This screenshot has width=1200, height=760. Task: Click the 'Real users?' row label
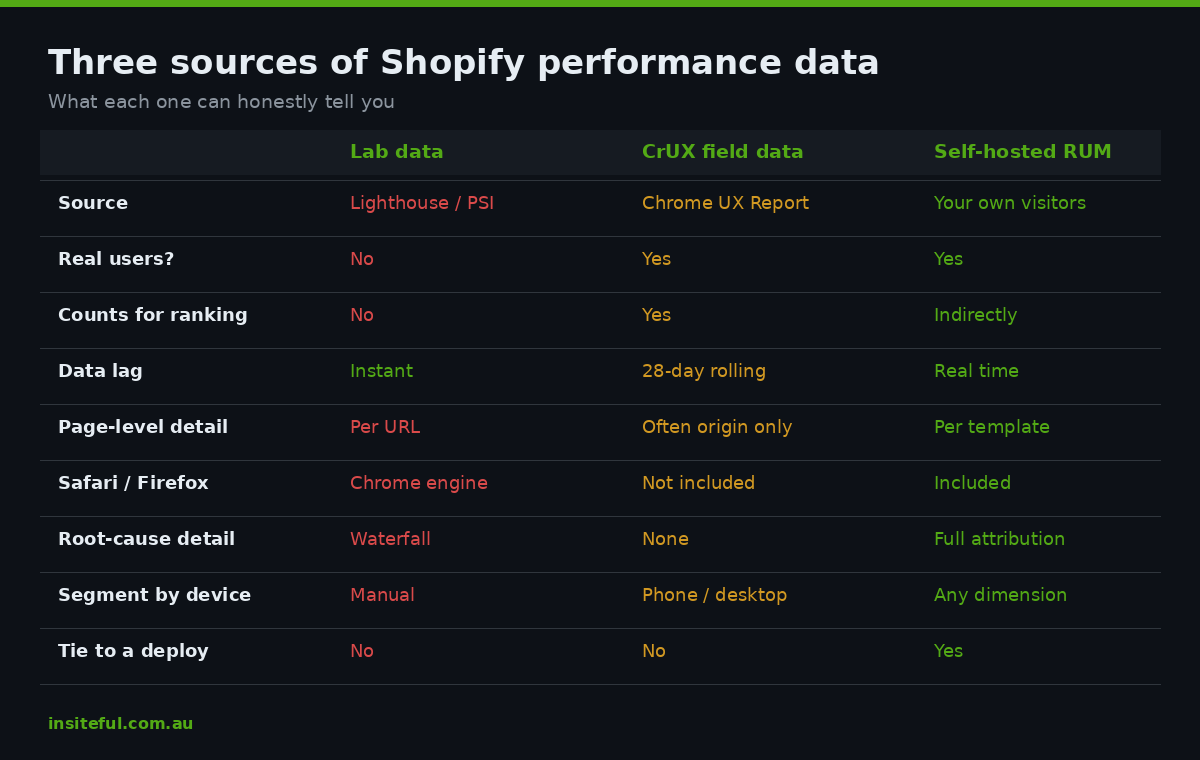coord(116,260)
